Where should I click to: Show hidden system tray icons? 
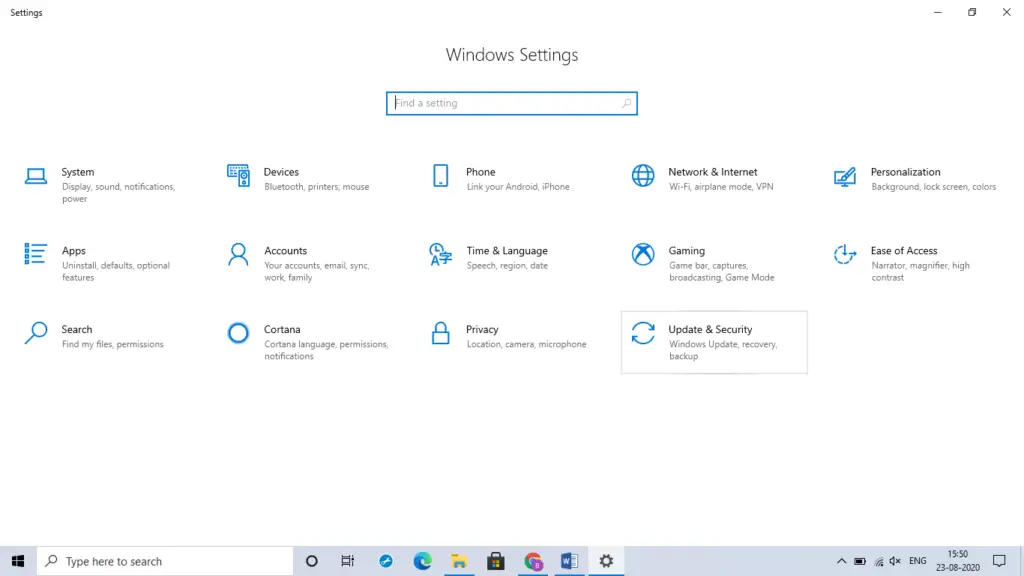(841, 561)
